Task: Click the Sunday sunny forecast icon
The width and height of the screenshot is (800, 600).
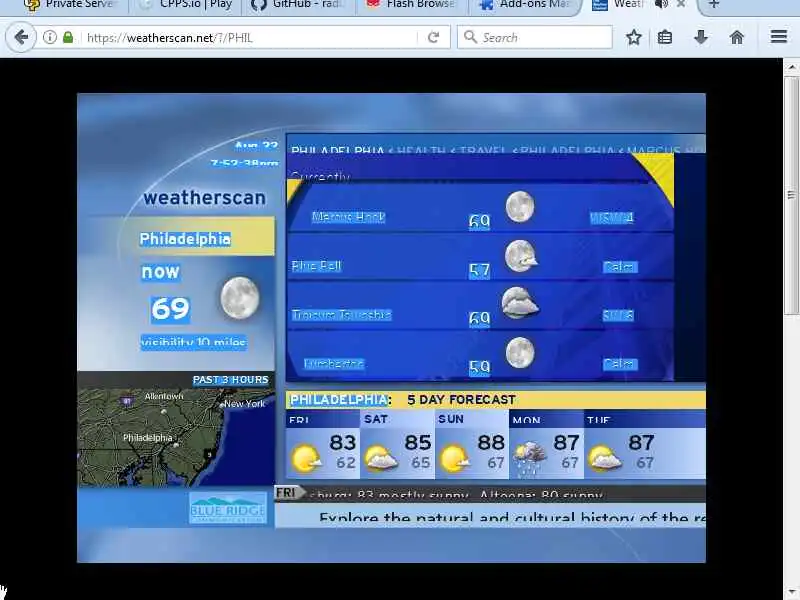Action: pyautogui.click(x=454, y=458)
